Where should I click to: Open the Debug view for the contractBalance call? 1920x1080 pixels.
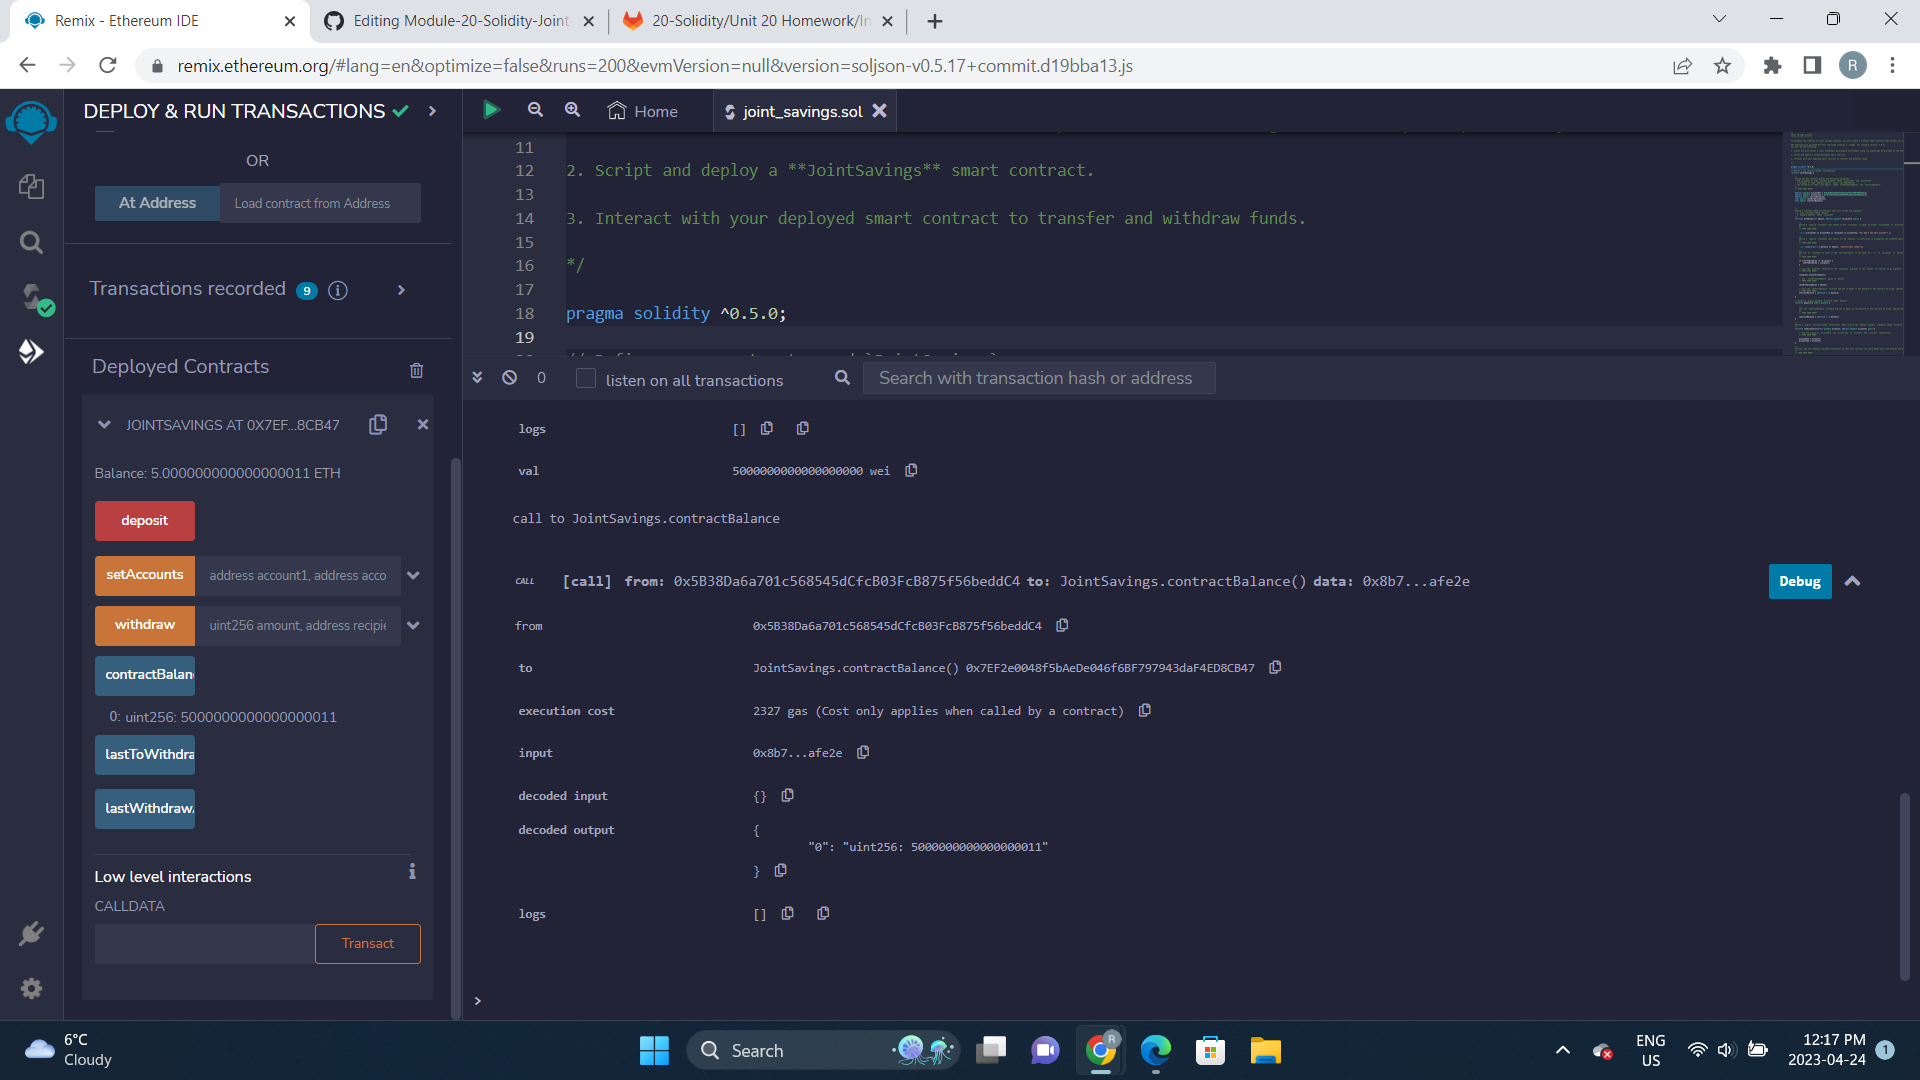click(x=1798, y=581)
